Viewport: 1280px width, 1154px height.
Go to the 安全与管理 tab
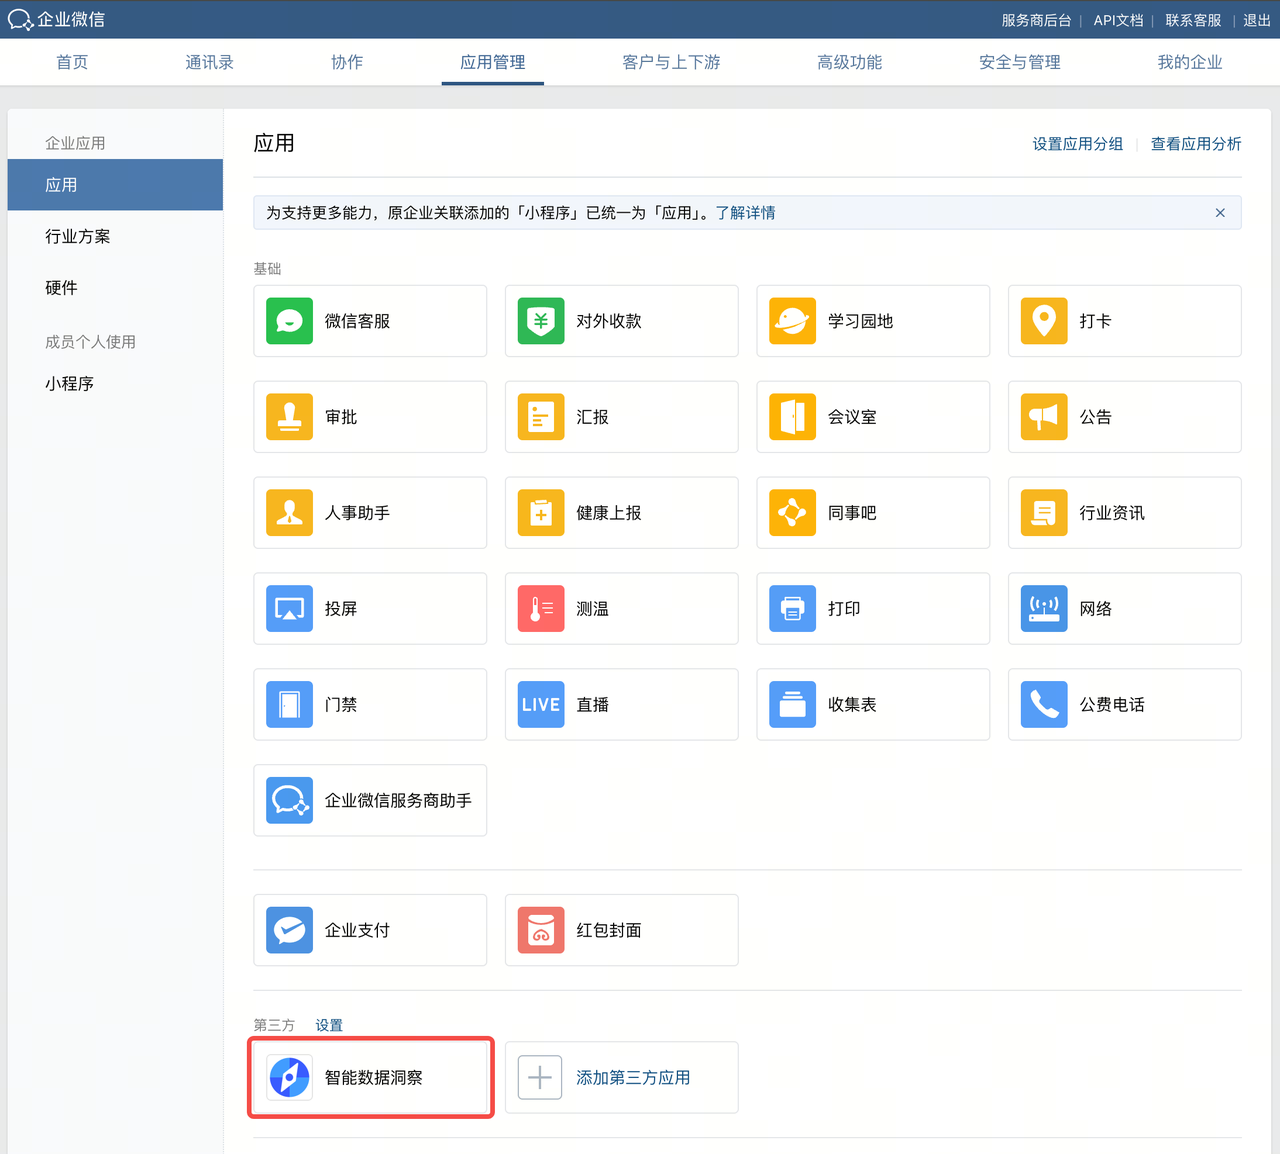(x=1019, y=62)
